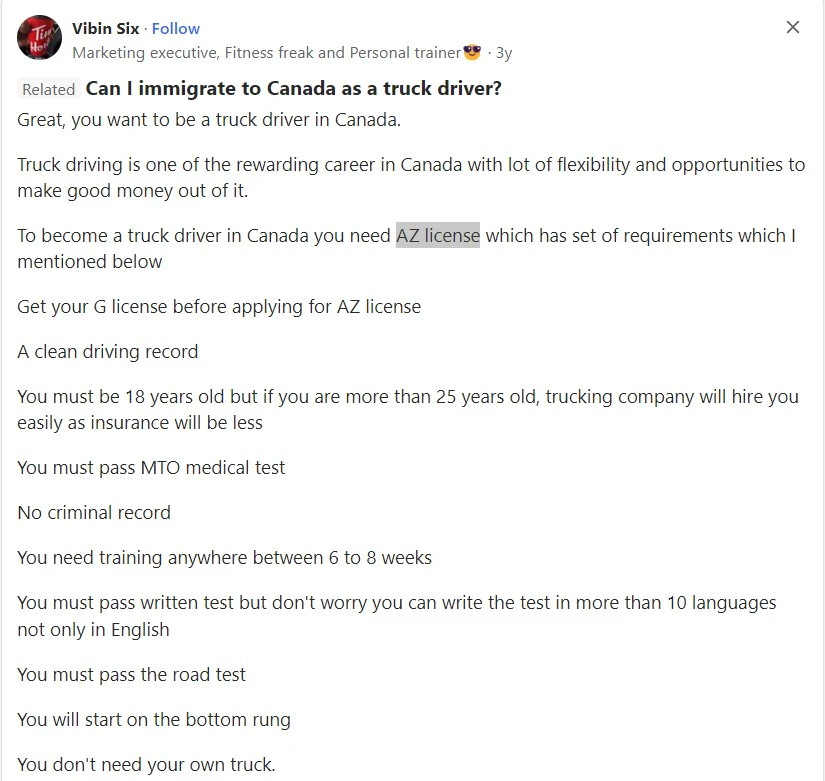Click the Get your G license line
Viewport: 825px width, 781px height.
pos(219,307)
